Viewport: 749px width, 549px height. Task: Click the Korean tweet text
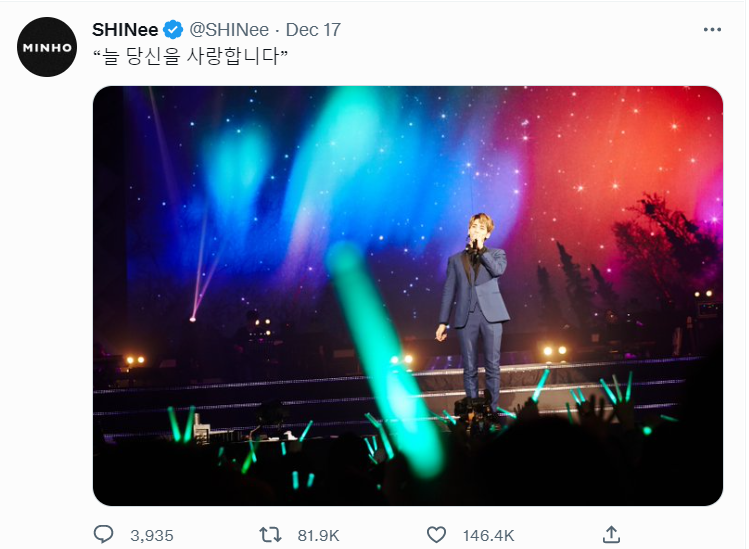[189, 55]
